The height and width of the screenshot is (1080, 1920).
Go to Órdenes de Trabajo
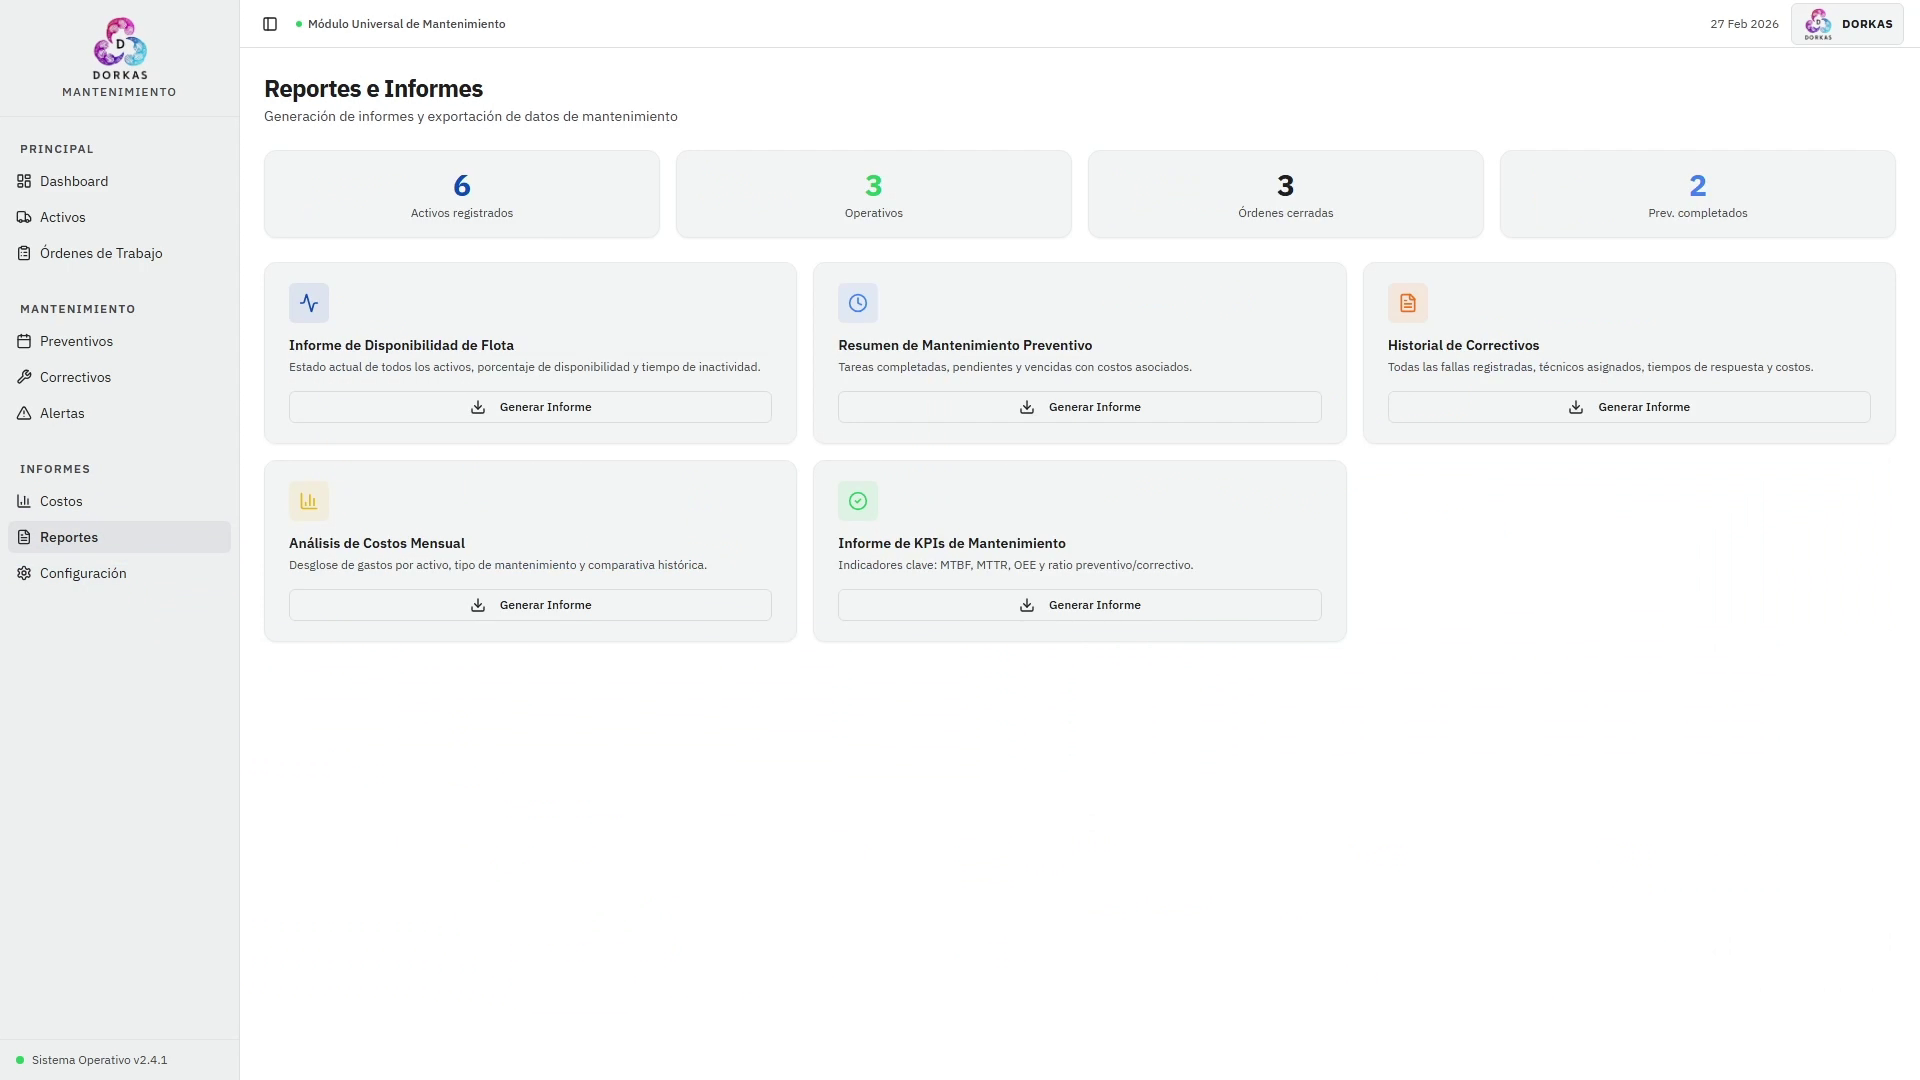(101, 253)
